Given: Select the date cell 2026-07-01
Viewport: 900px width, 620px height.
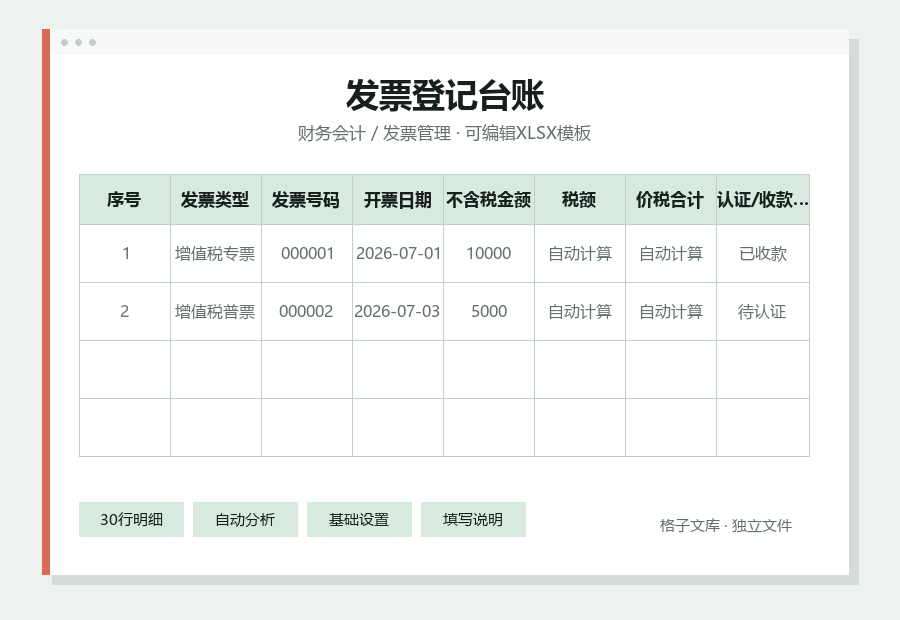Looking at the screenshot, I should [398, 254].
